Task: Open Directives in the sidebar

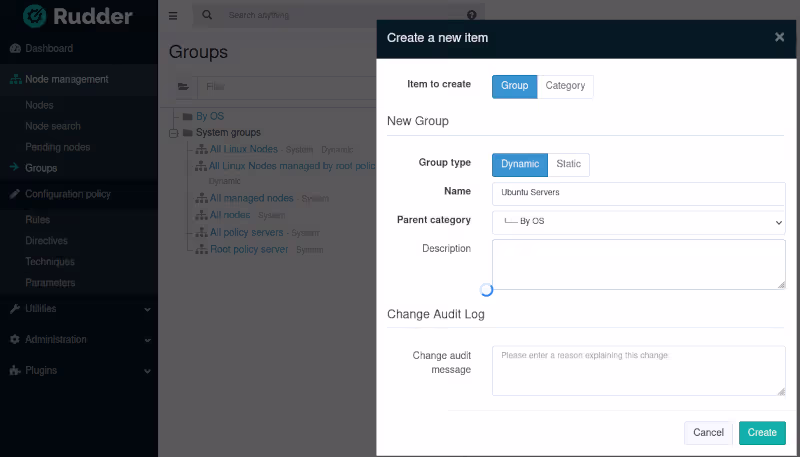Action: tap(47, 240)
